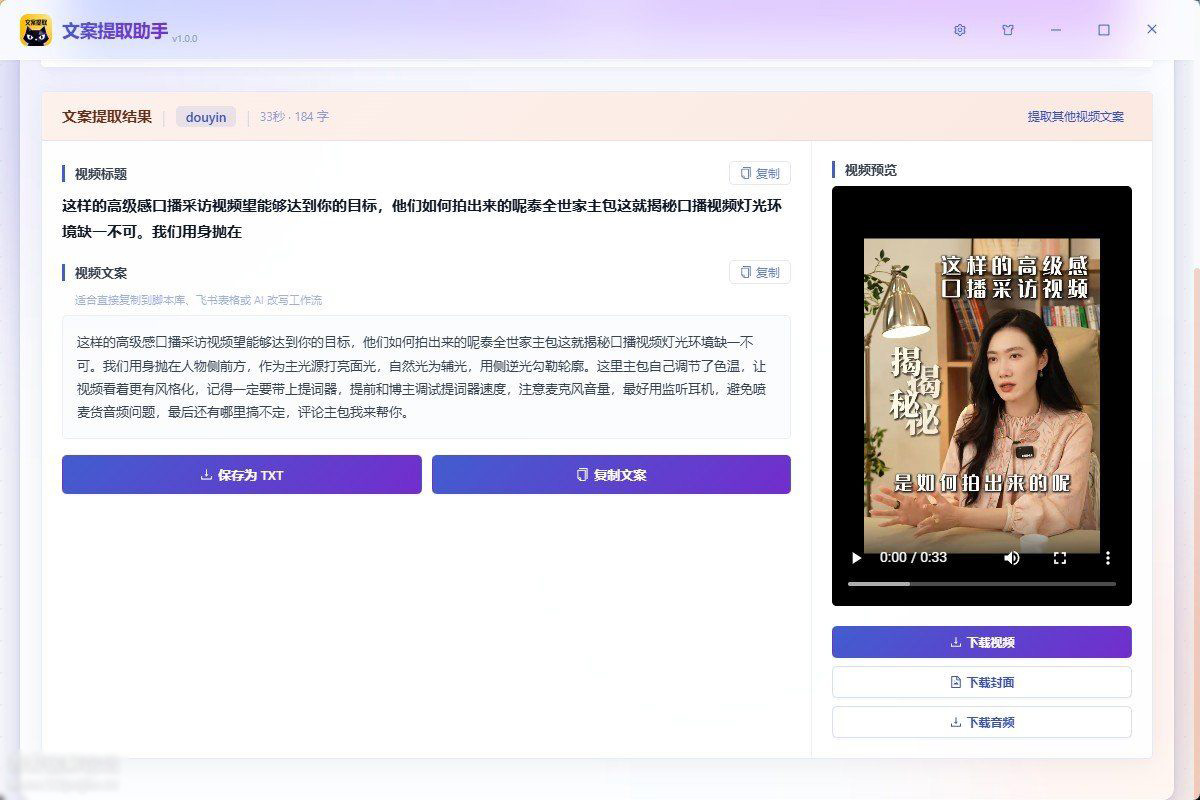Click 下载视频 button
The height and width of the screenshot is (800, 1200).
click(982, 642)
